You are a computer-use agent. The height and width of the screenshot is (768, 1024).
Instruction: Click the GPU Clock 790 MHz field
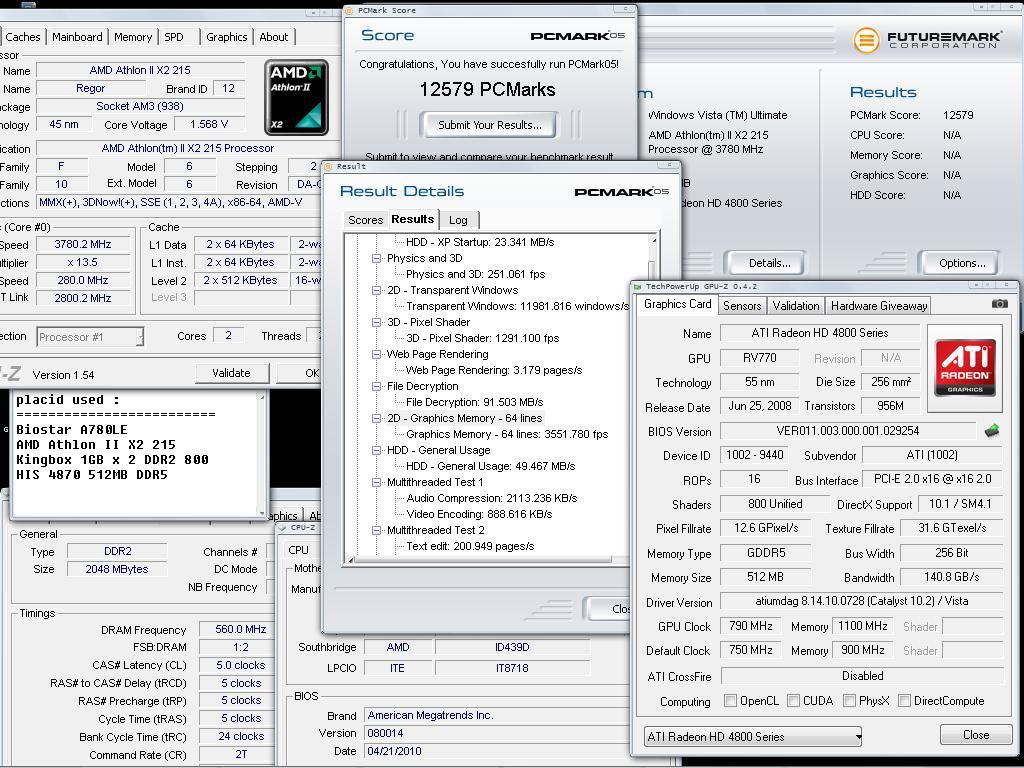(x=750, y=626)
